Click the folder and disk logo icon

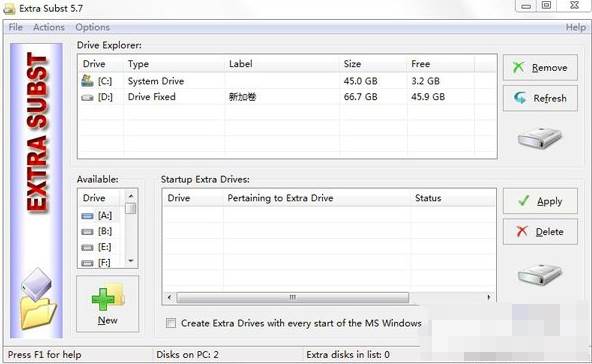[38, 298]
